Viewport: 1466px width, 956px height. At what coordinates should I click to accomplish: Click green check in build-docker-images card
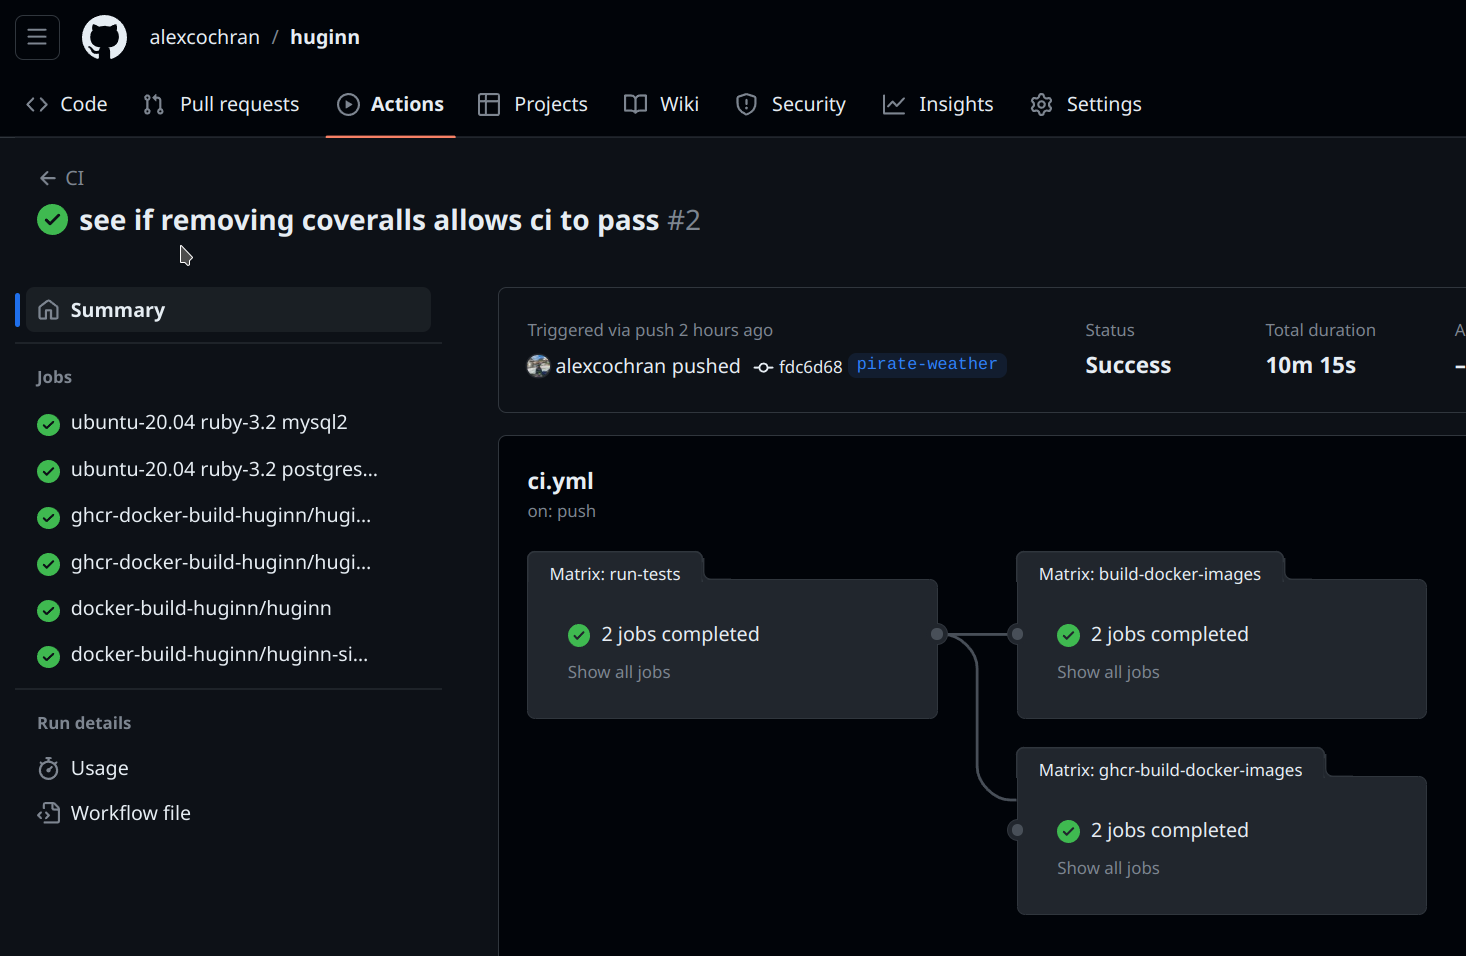pos(1068,635)
